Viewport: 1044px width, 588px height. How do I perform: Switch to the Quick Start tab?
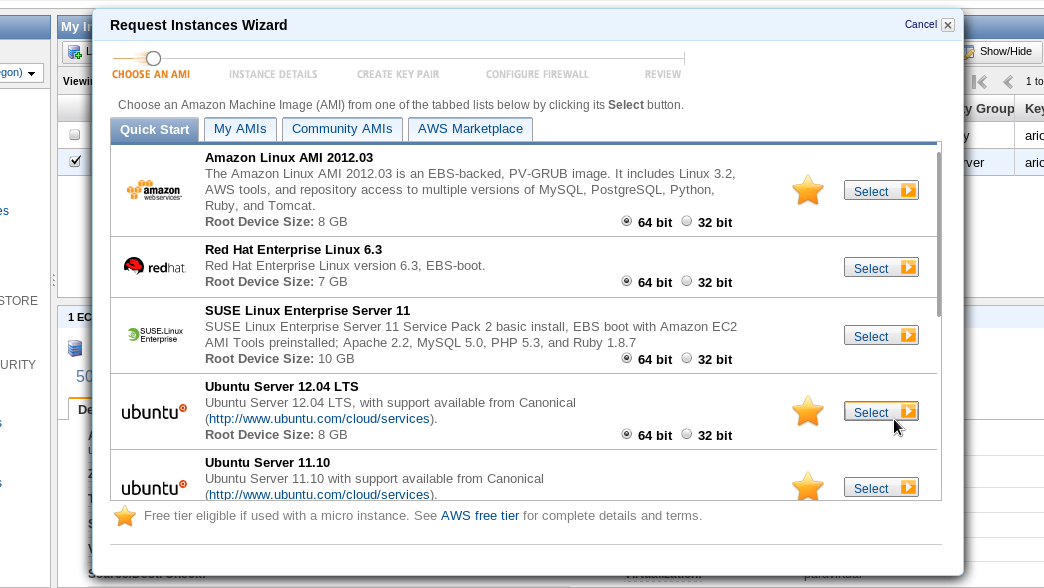154,129
